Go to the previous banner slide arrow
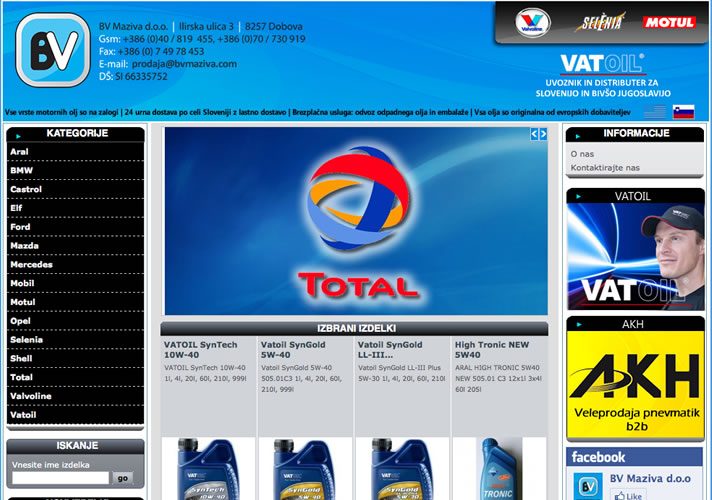Screen dimensions: 712x500 pyautogui.click(x=534, y=134)
